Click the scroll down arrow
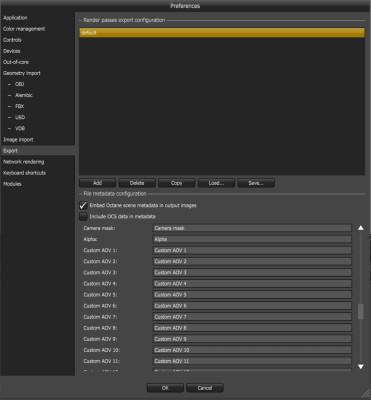The image size is (371, 400). coord(361,366)
